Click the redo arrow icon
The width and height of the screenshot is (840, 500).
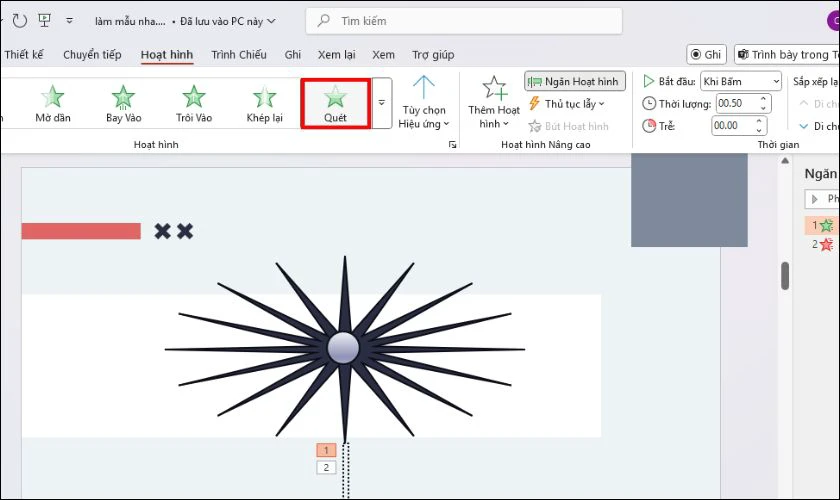pos(19,21)
